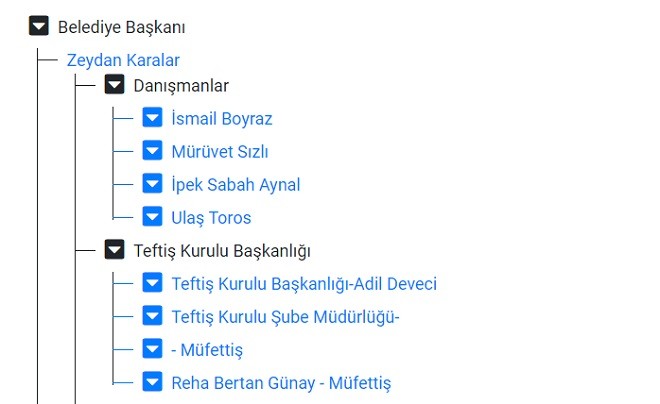
Task: Expand the arrow beside İpek Sabah Aynal
Action: (x=152, y=183)
